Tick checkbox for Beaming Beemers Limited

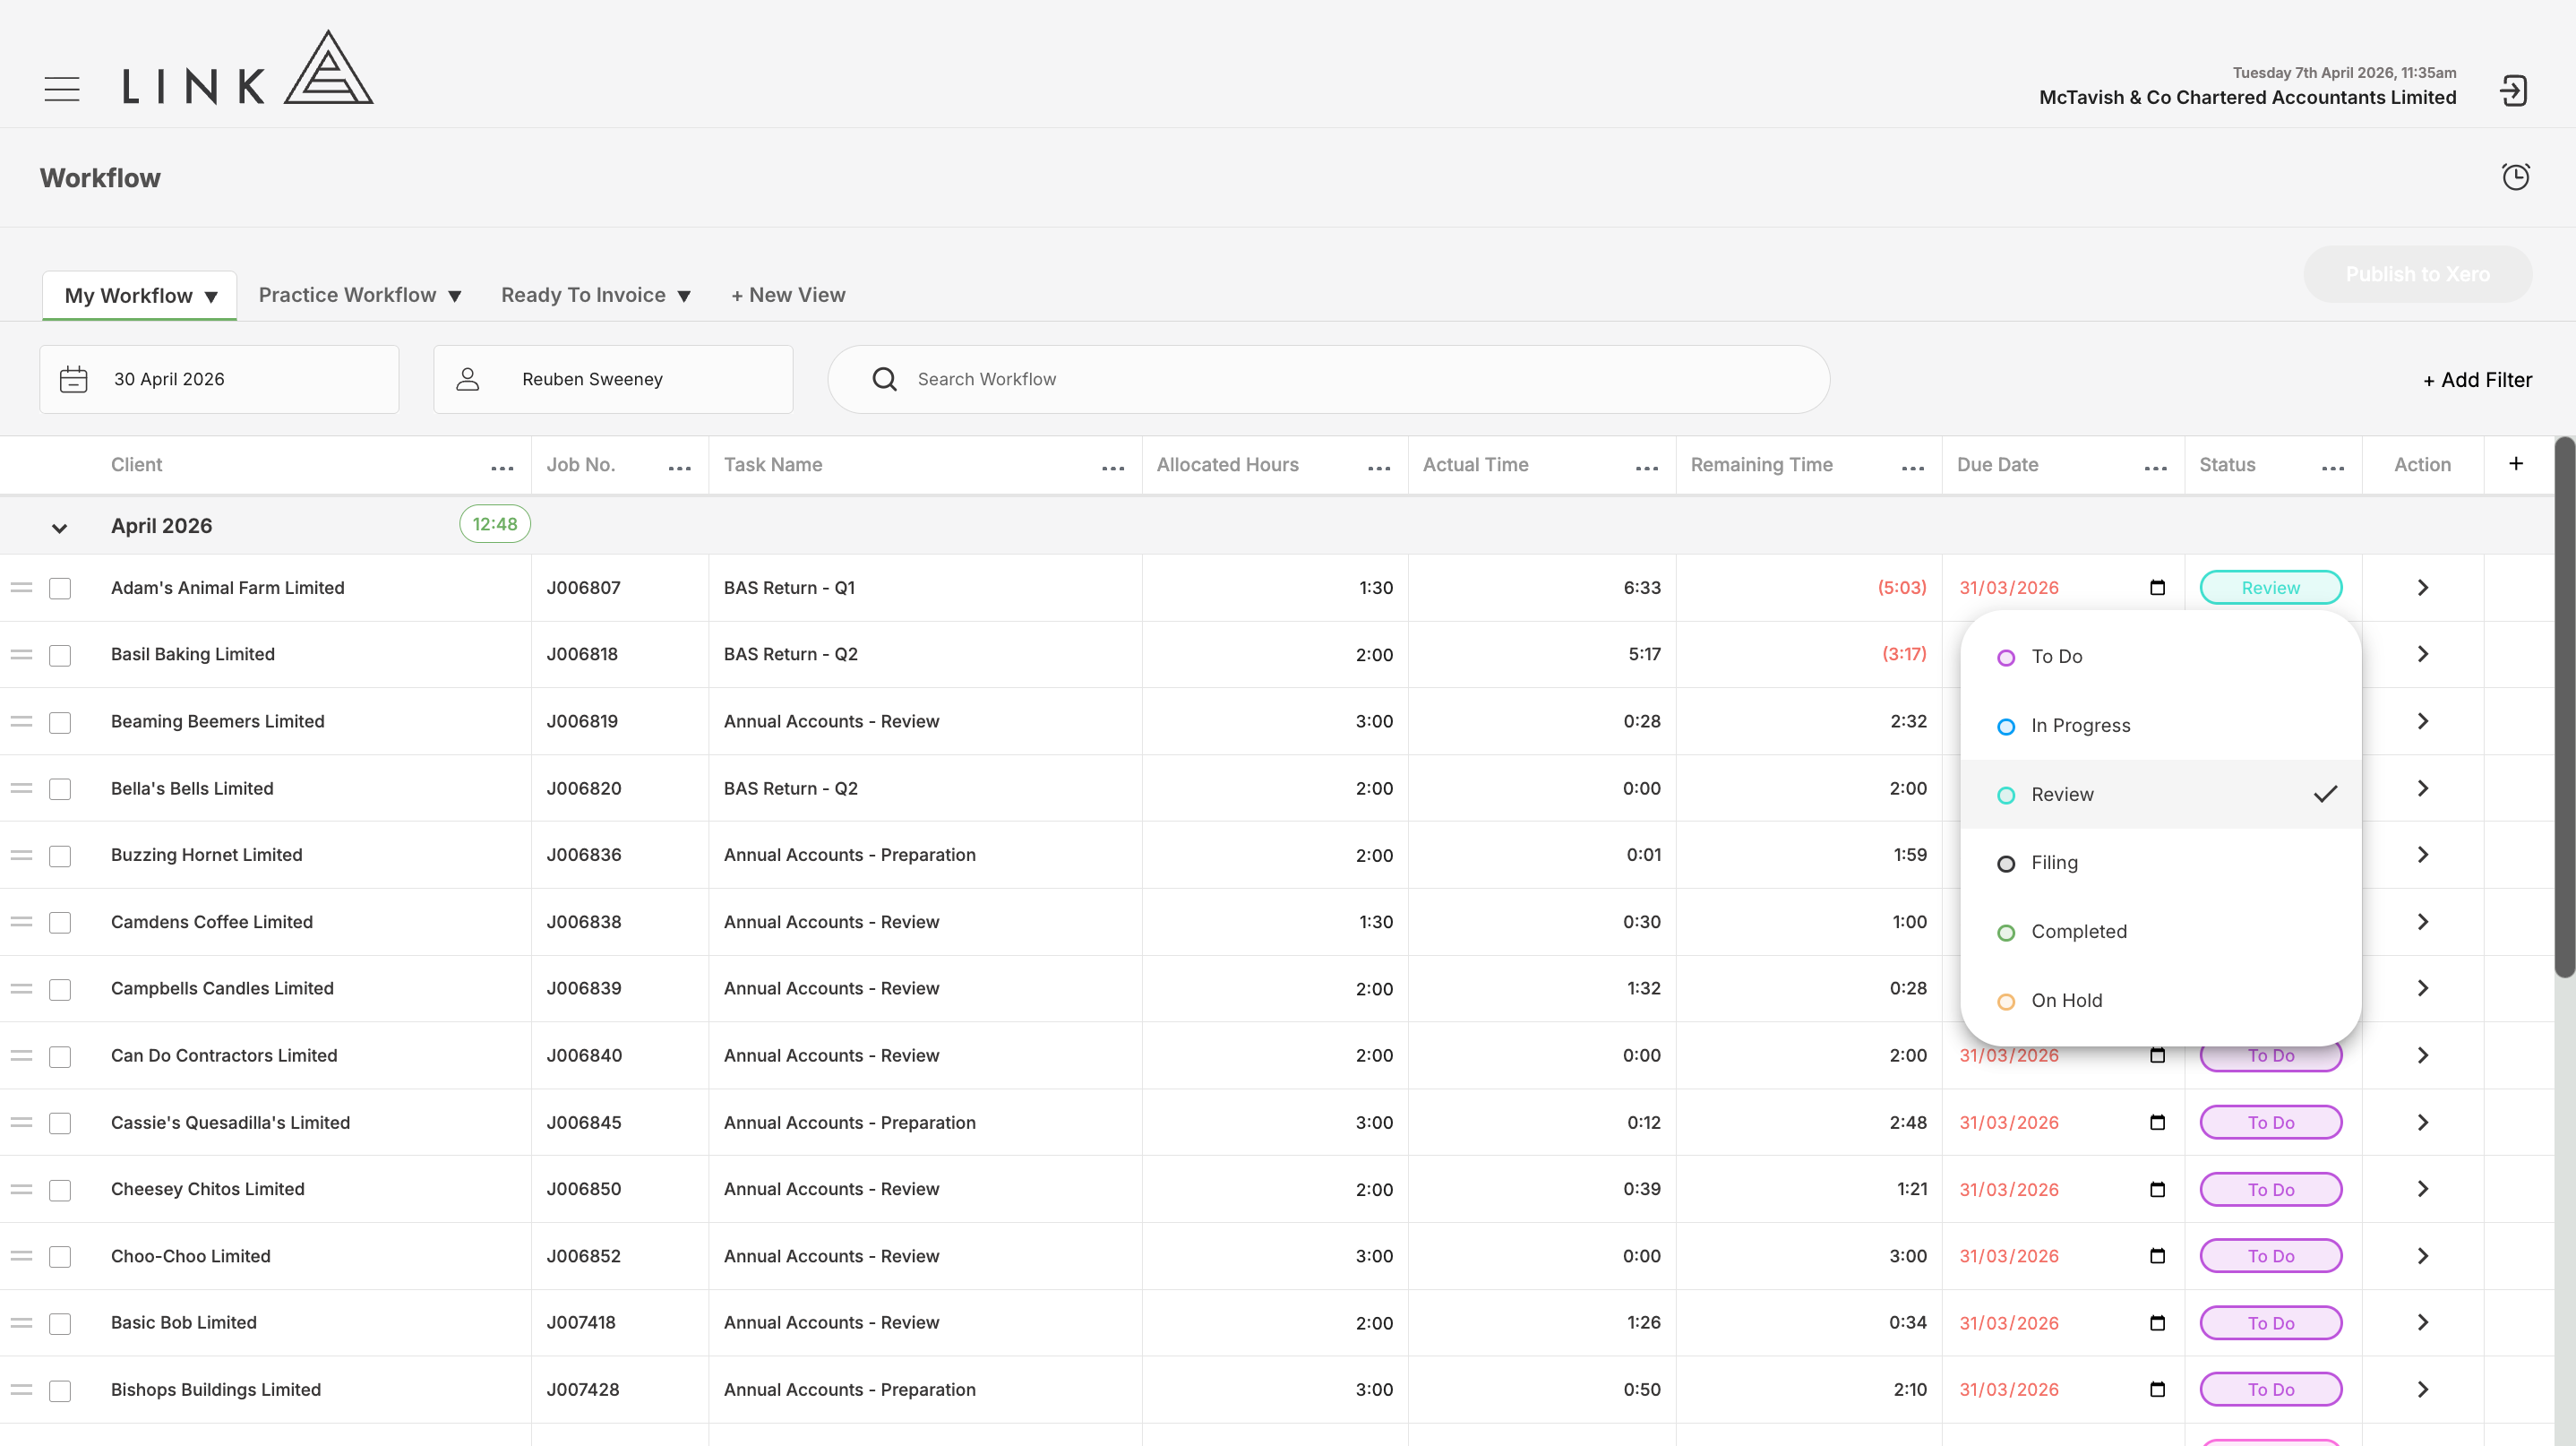coord(60,722)
